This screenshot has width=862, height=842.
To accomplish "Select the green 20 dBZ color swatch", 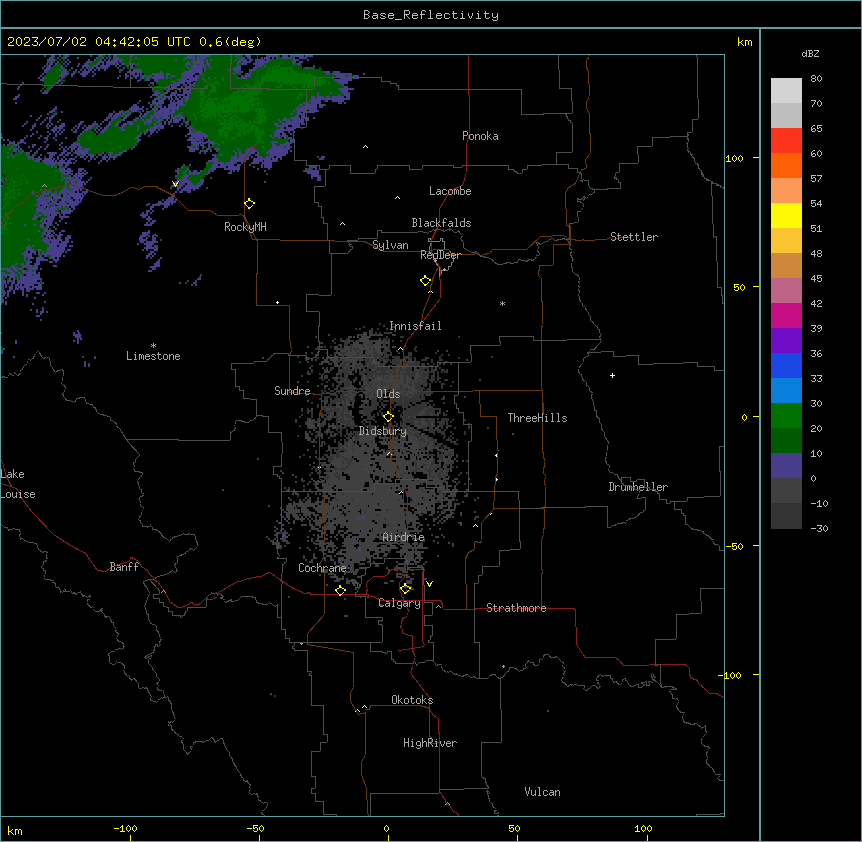I will (x=786, y=416).
